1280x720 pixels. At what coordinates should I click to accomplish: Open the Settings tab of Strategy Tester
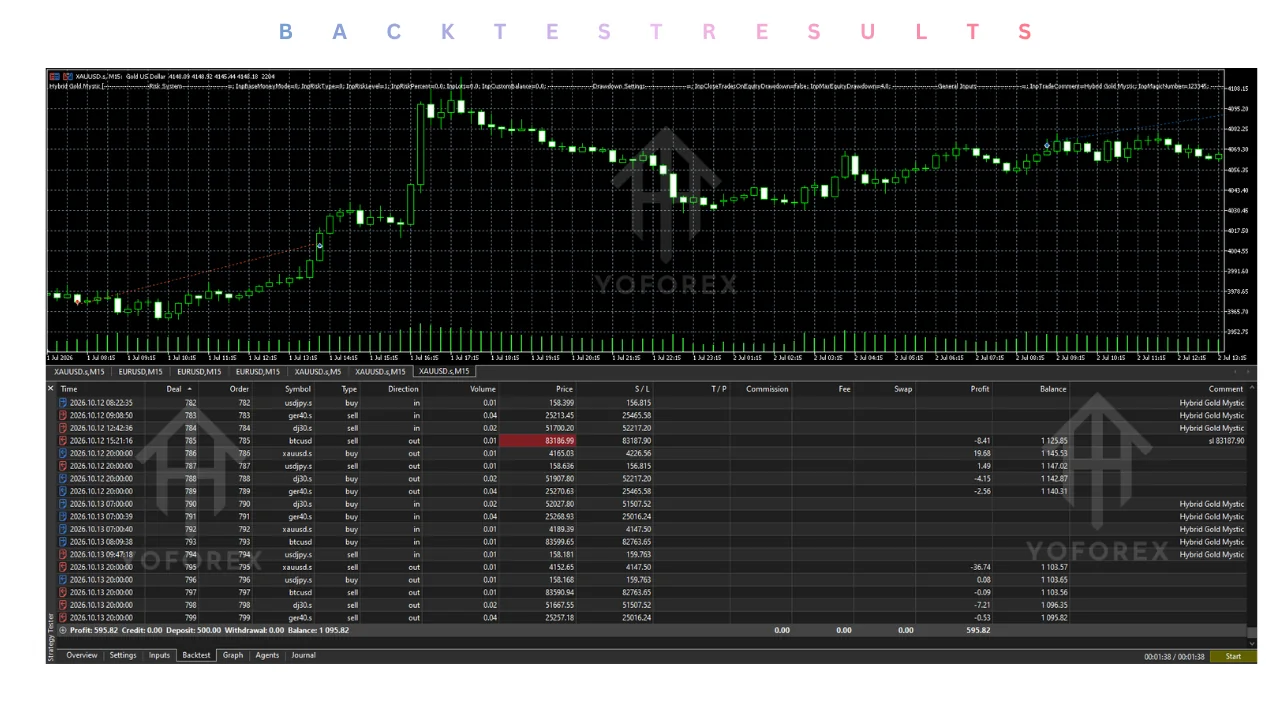tap(123, 656)
